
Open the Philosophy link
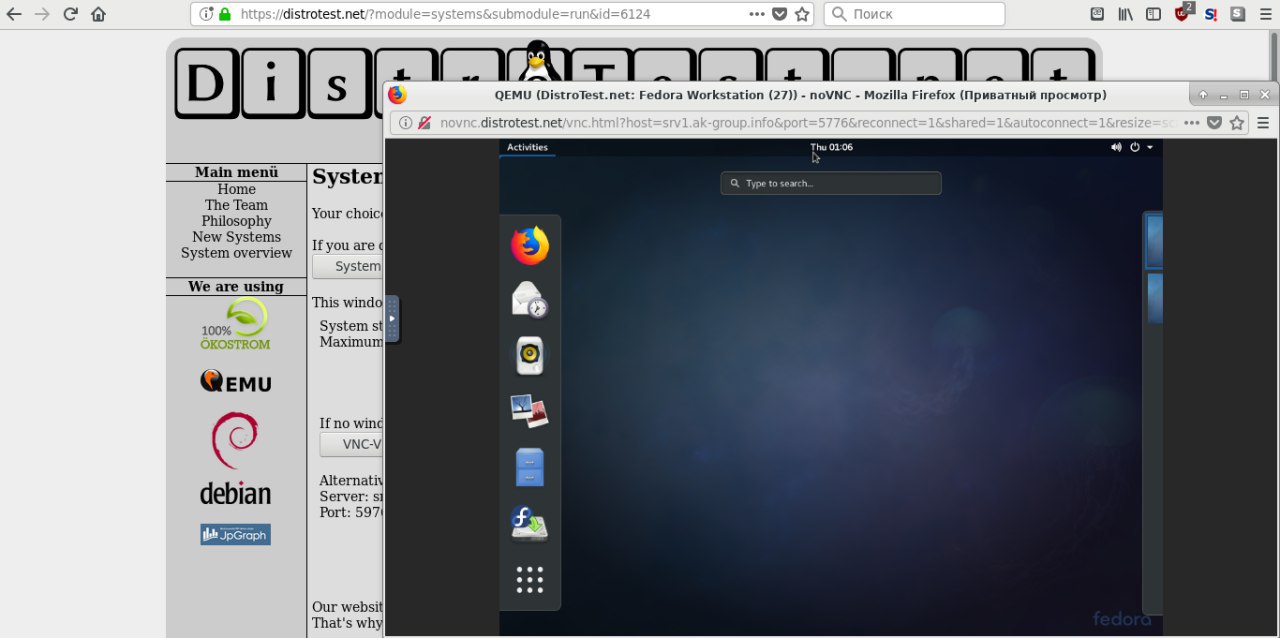237,221
